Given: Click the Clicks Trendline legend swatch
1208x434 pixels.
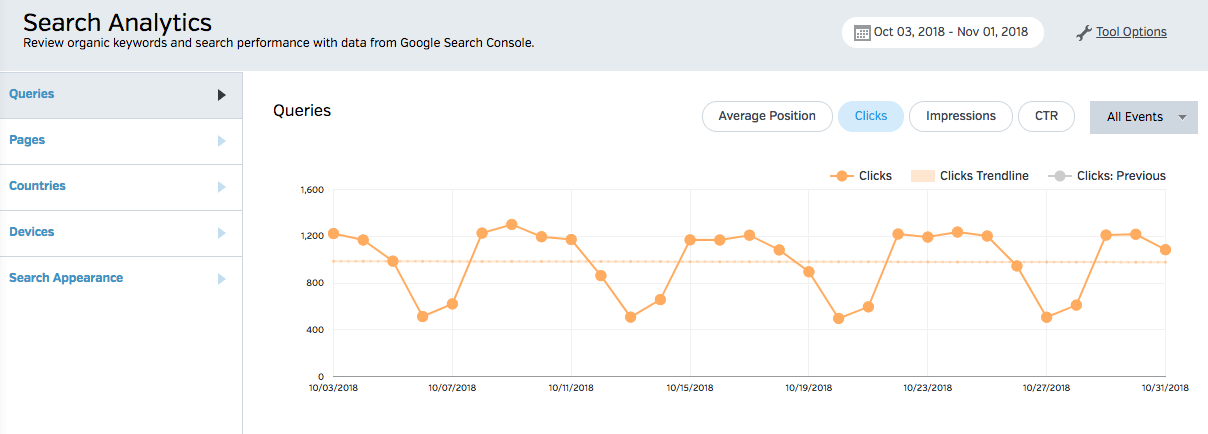Looking at the screenshot, I should click(923, 176).
